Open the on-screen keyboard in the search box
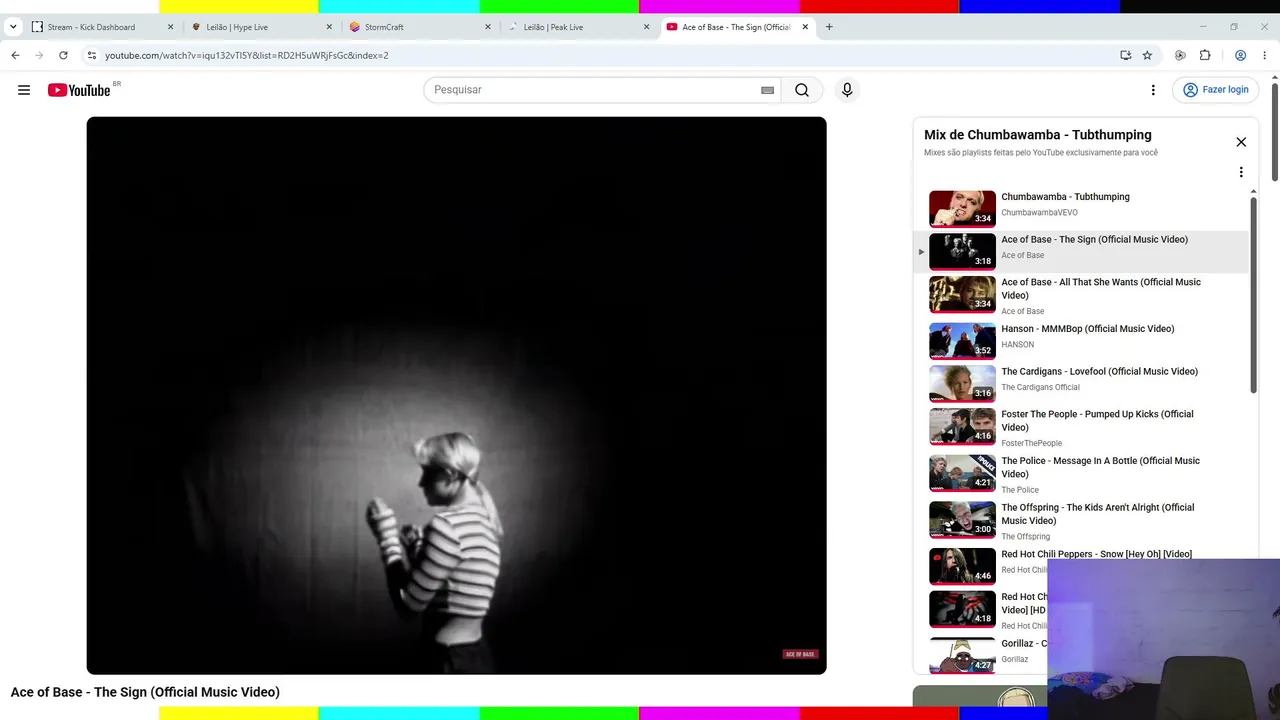Image resolution: width=1280 pixels, height=720 pixels. (767, 90)
